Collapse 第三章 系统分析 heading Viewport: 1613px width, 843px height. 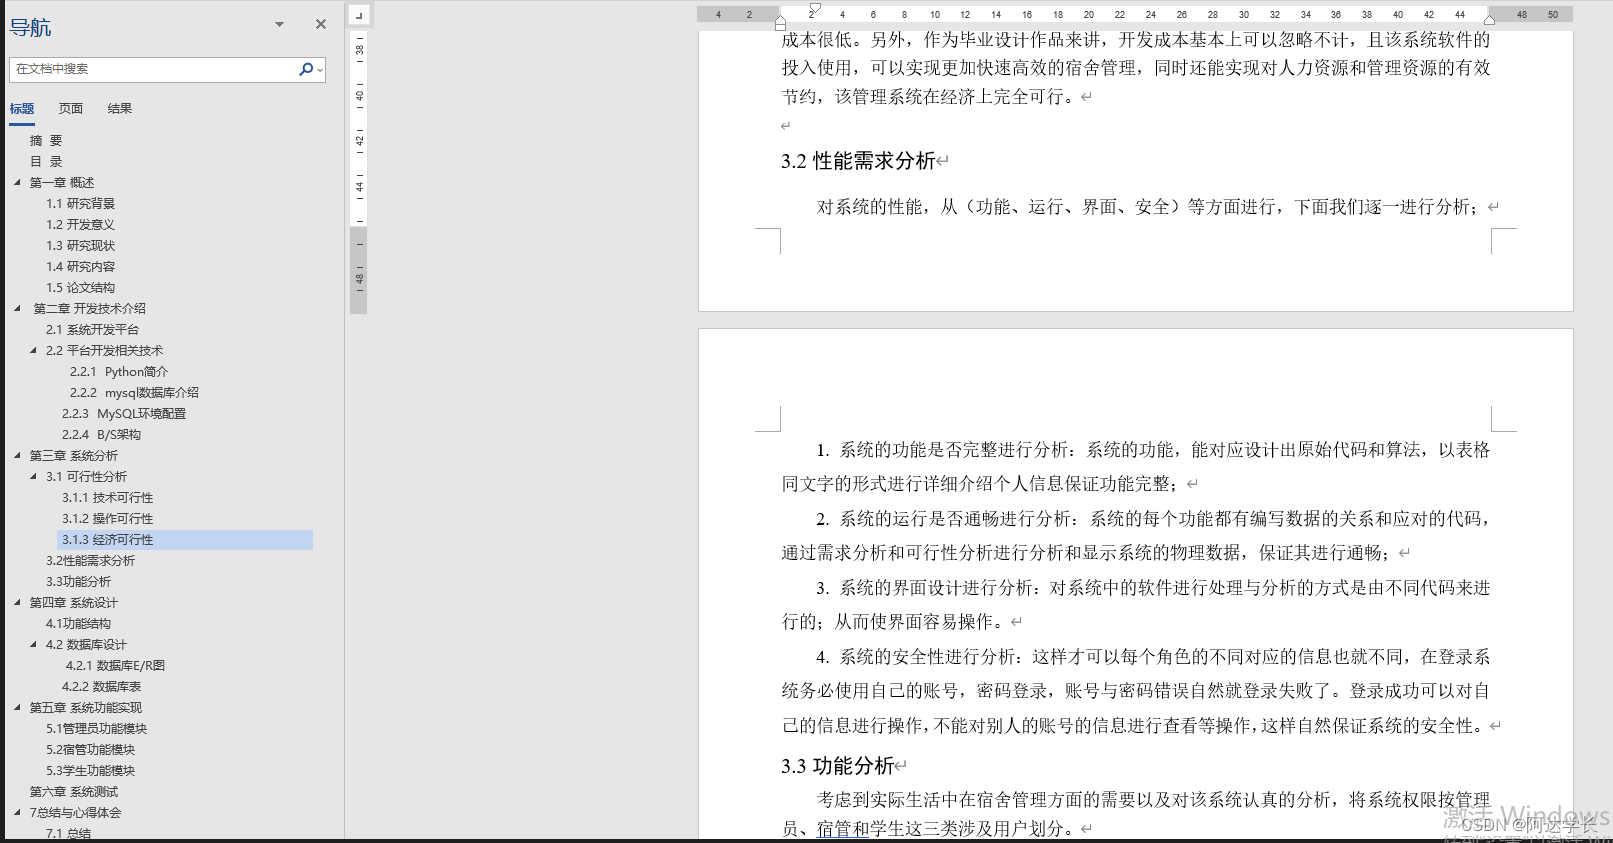[x=17, y=455]
